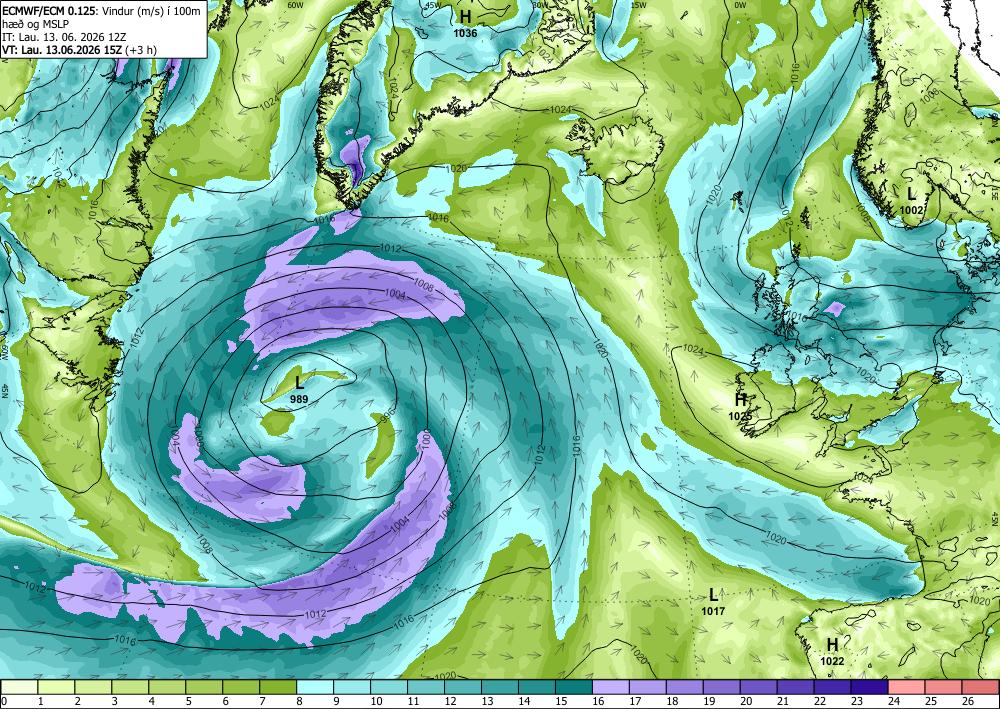1000x709 pixels.
Task: Click the 'IT: Lau. 13. 06. 2026 12Z' init time
Action: 64,37
